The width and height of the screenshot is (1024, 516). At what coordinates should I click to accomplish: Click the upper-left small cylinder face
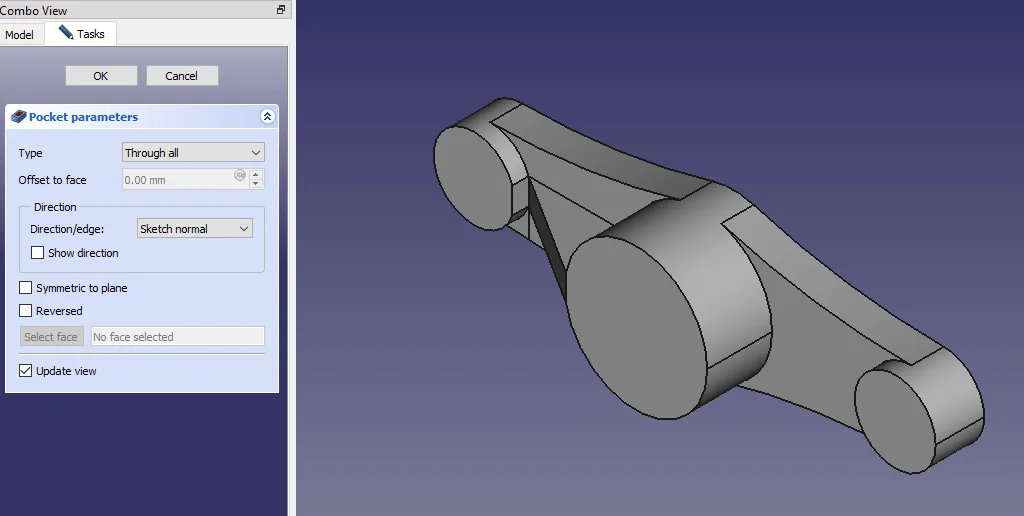(472, 178)
